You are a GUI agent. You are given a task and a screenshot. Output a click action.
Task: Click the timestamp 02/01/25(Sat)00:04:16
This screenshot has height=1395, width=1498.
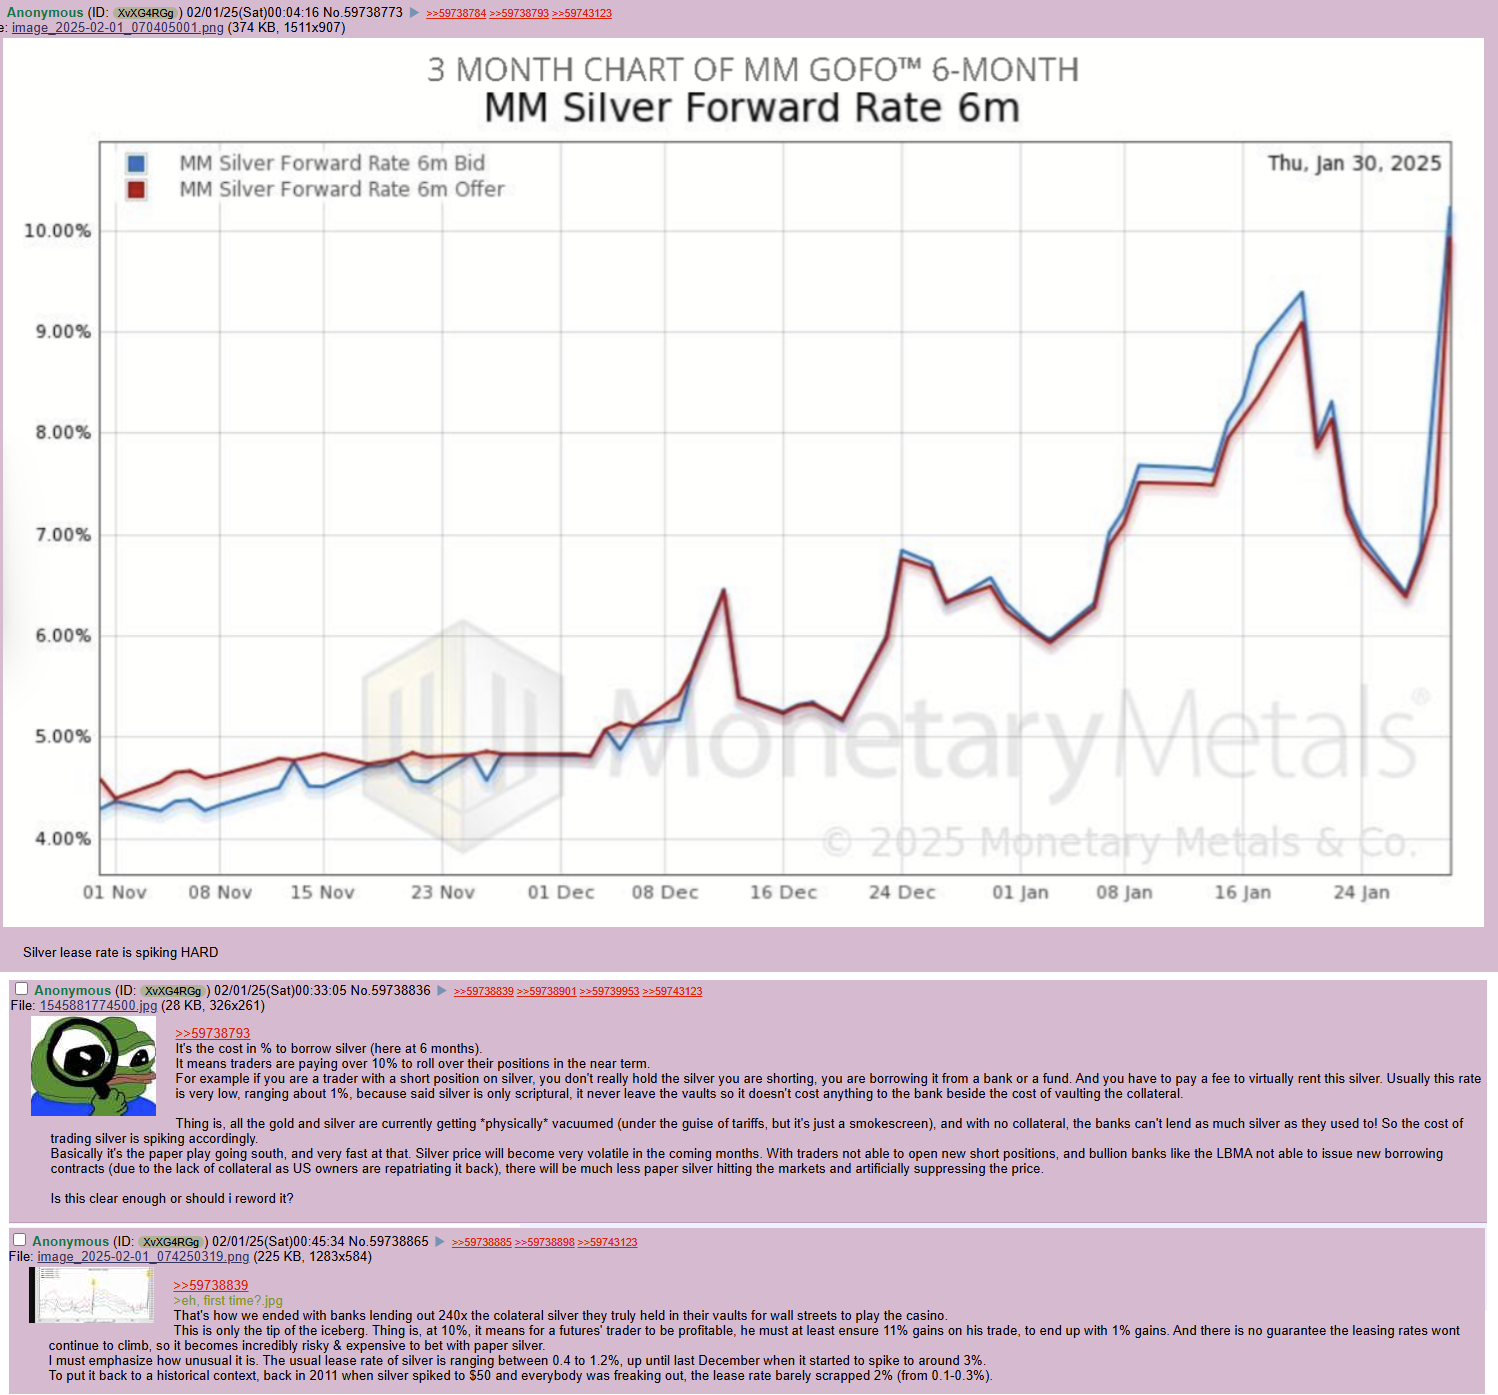pos(253,13)
